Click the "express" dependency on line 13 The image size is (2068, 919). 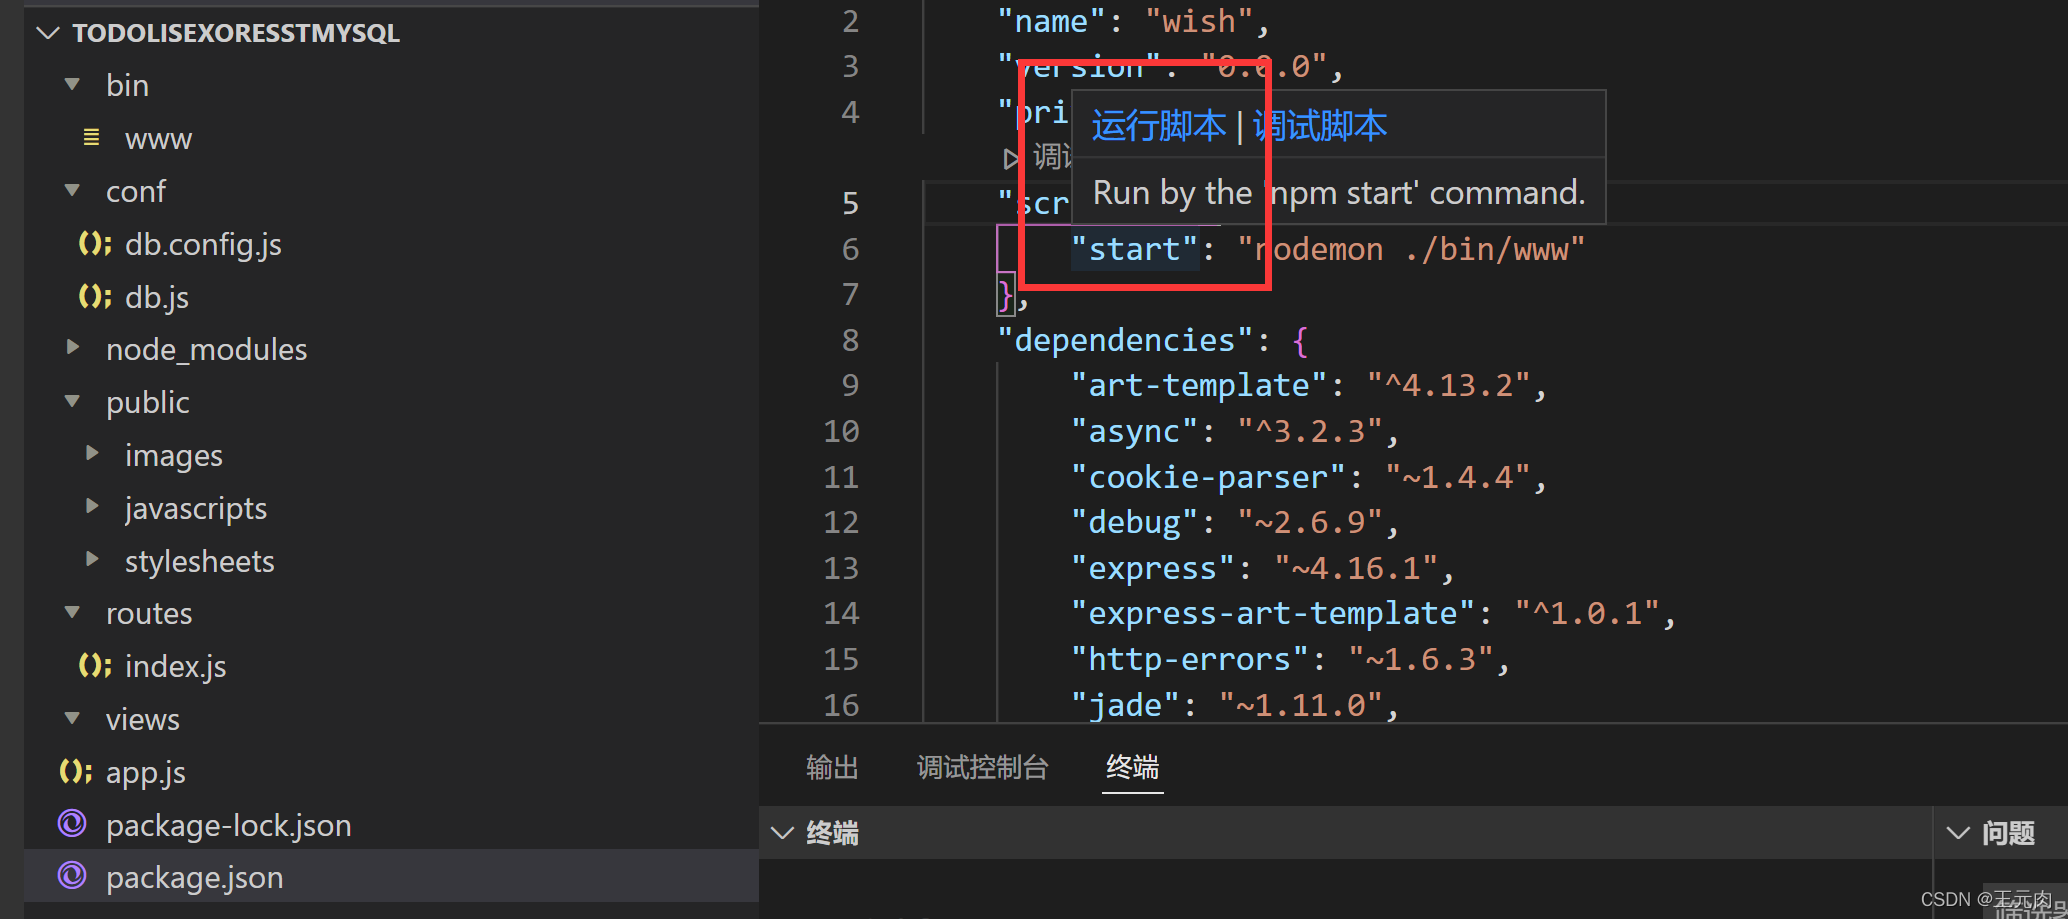[1153, 568]
